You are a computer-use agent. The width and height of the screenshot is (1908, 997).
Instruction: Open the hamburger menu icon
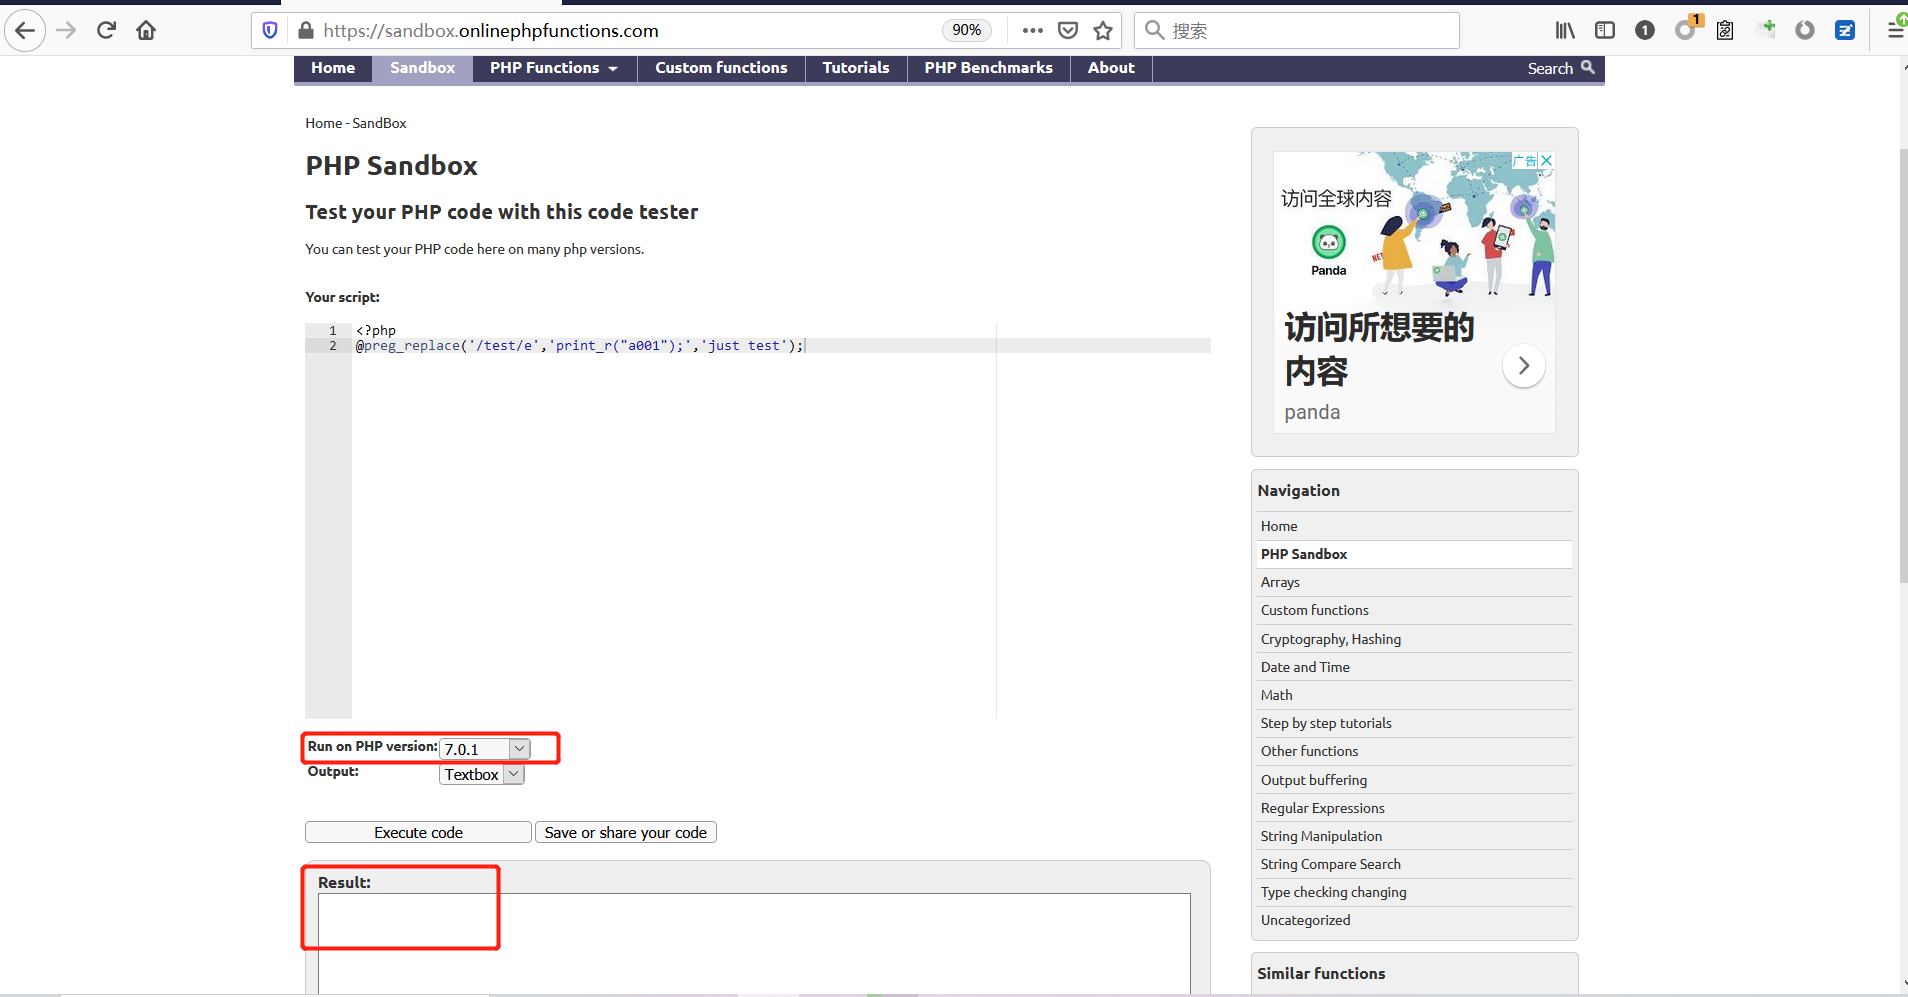coord(1894,30)
